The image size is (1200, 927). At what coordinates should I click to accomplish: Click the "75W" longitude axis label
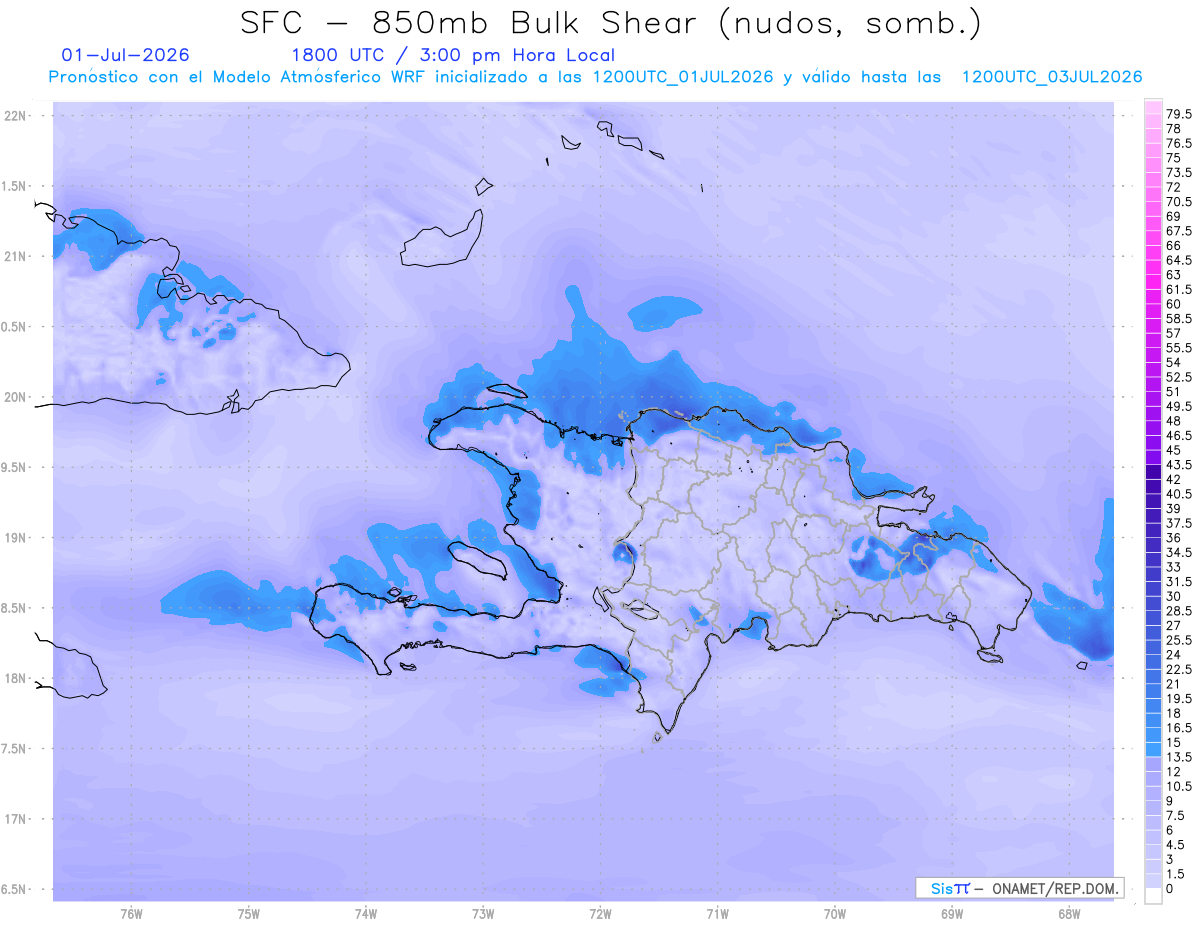tap(249, 914)
